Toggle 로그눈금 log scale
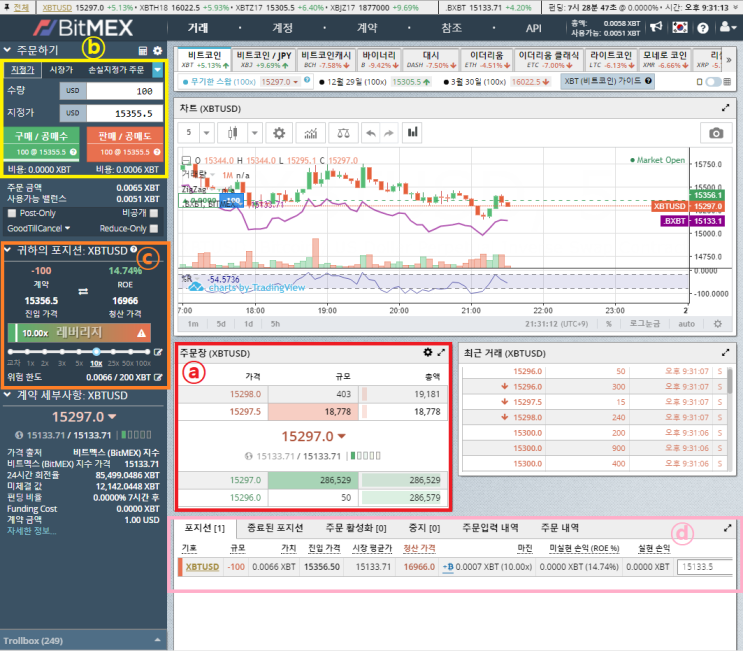The image size is (743, 651). 644,324
